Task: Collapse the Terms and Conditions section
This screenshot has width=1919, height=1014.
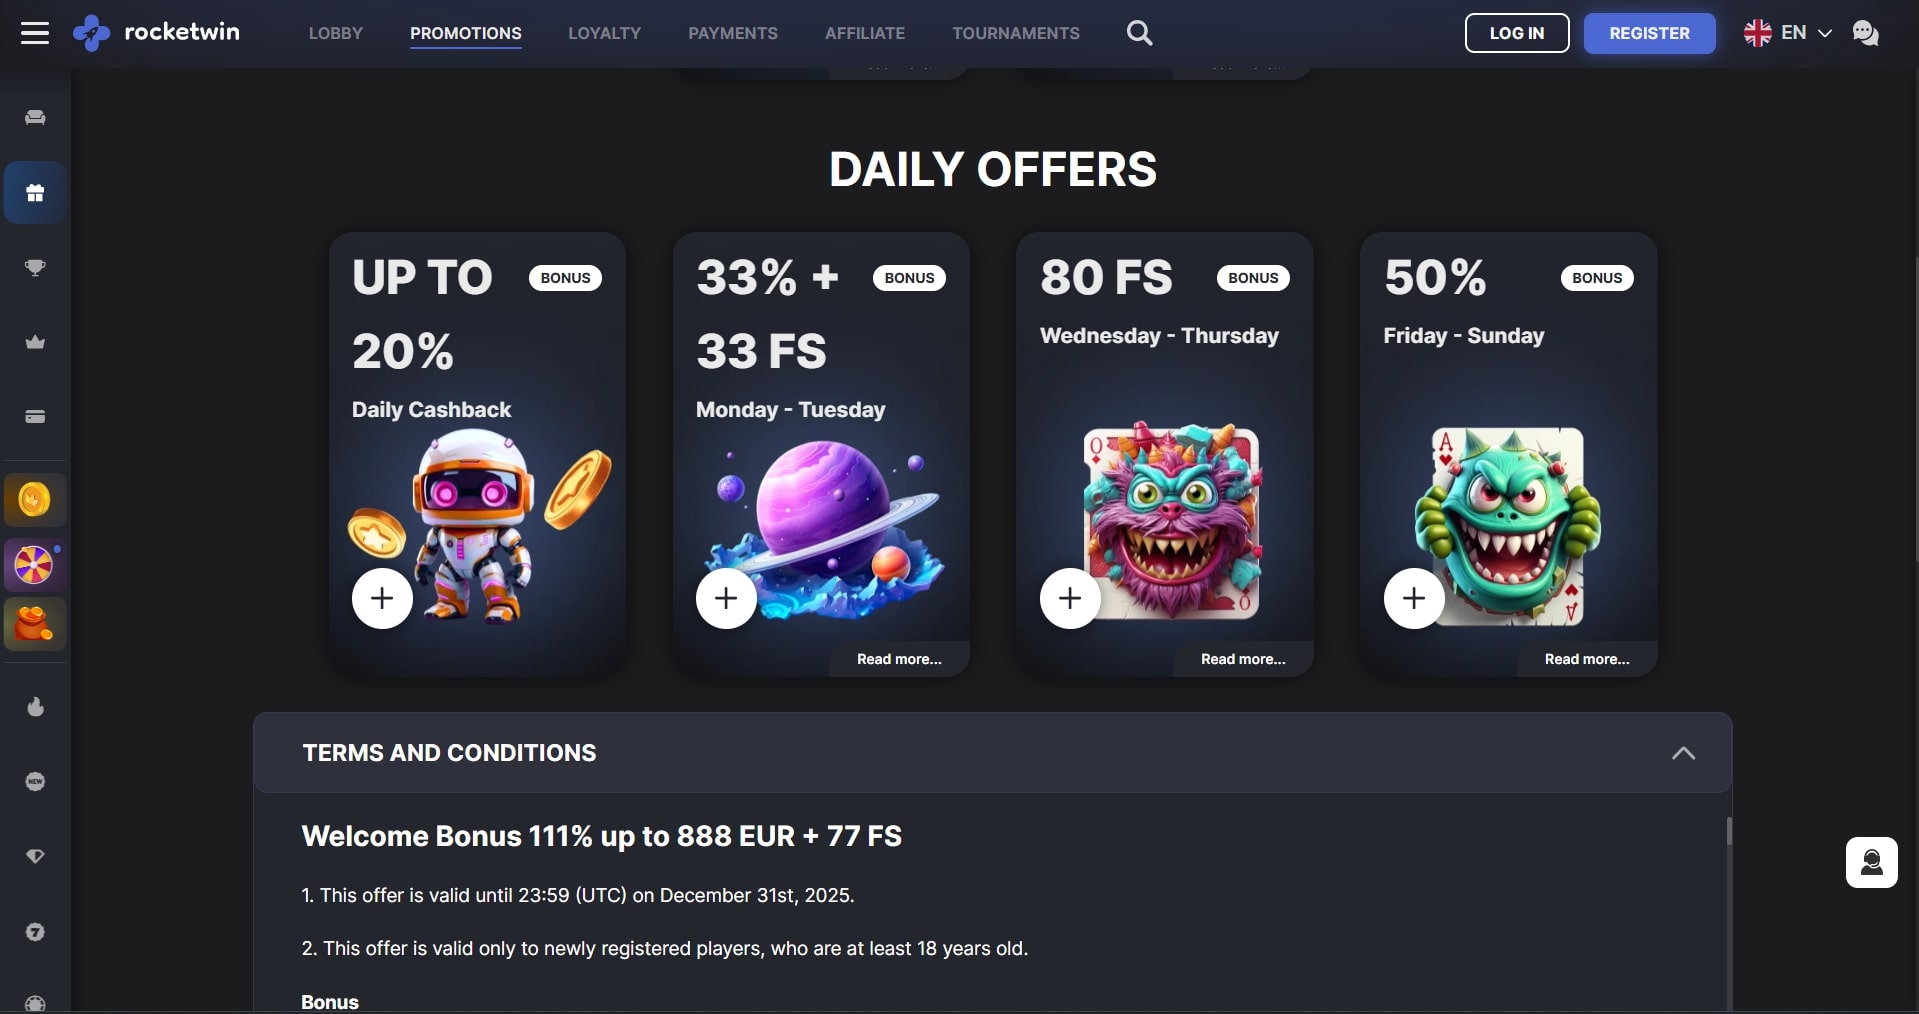Action: 1683,753
